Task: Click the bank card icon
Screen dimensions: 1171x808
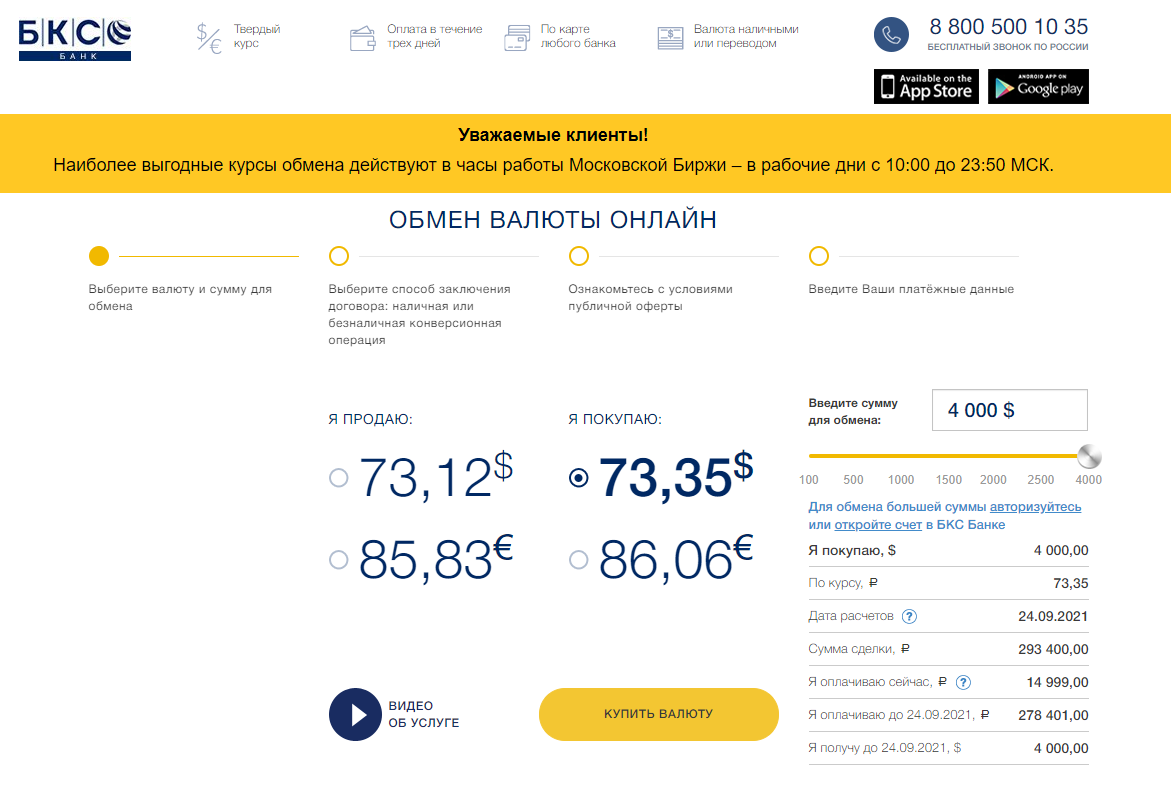Action: point(517,38)
